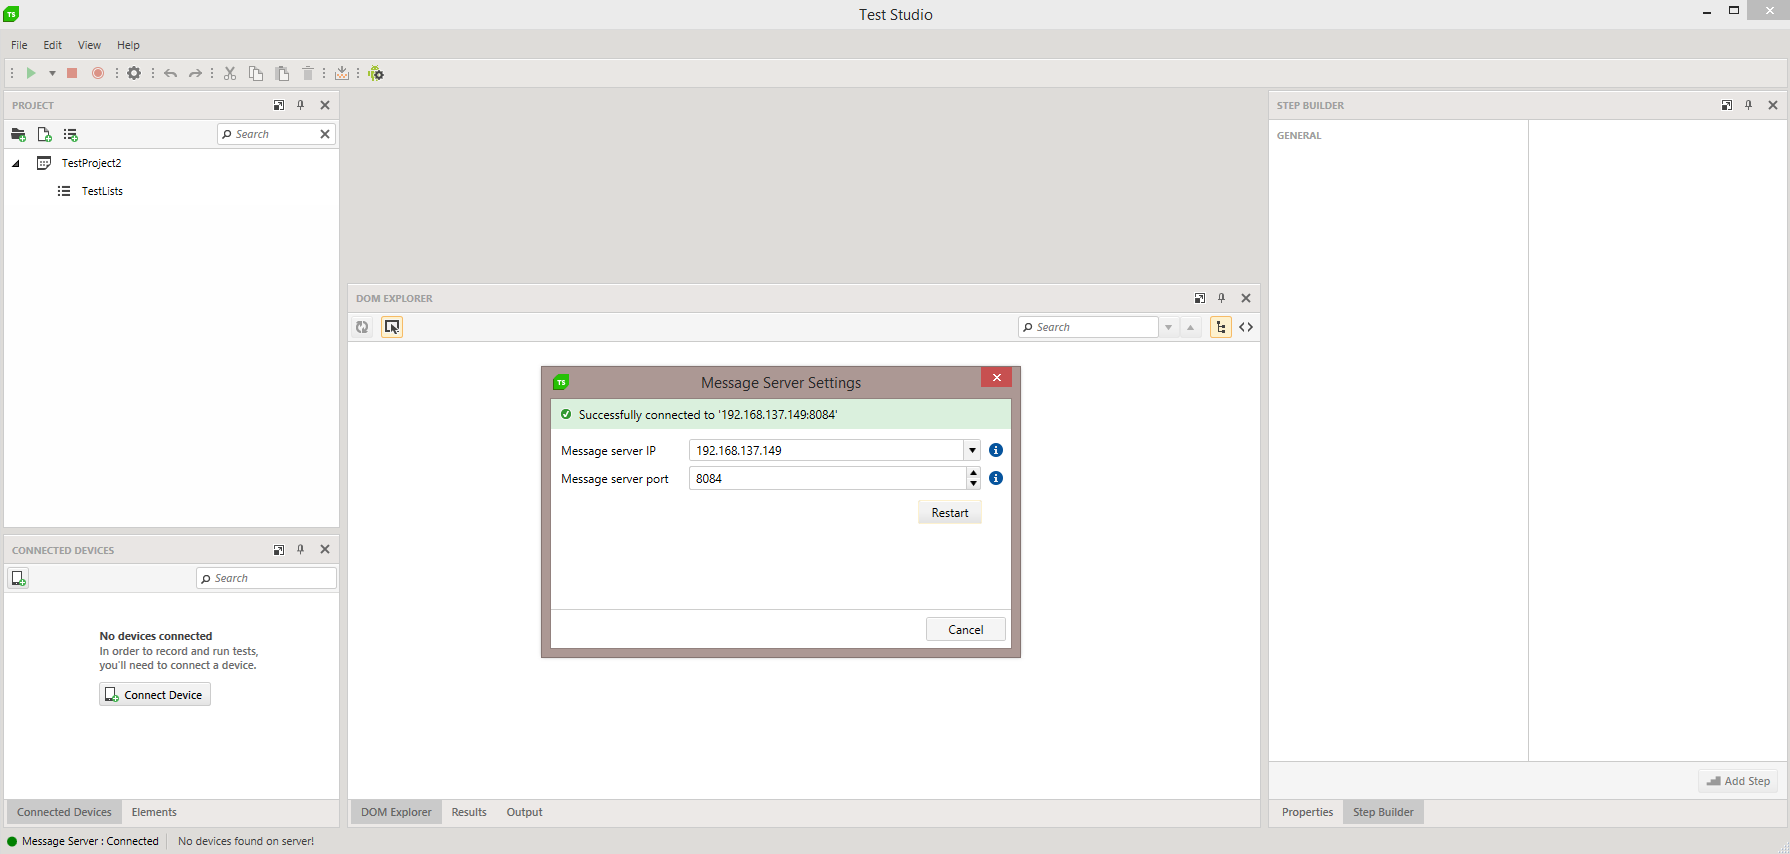Click the Delete trash can icon
1790x854 pixels.
tap(308, 73)
